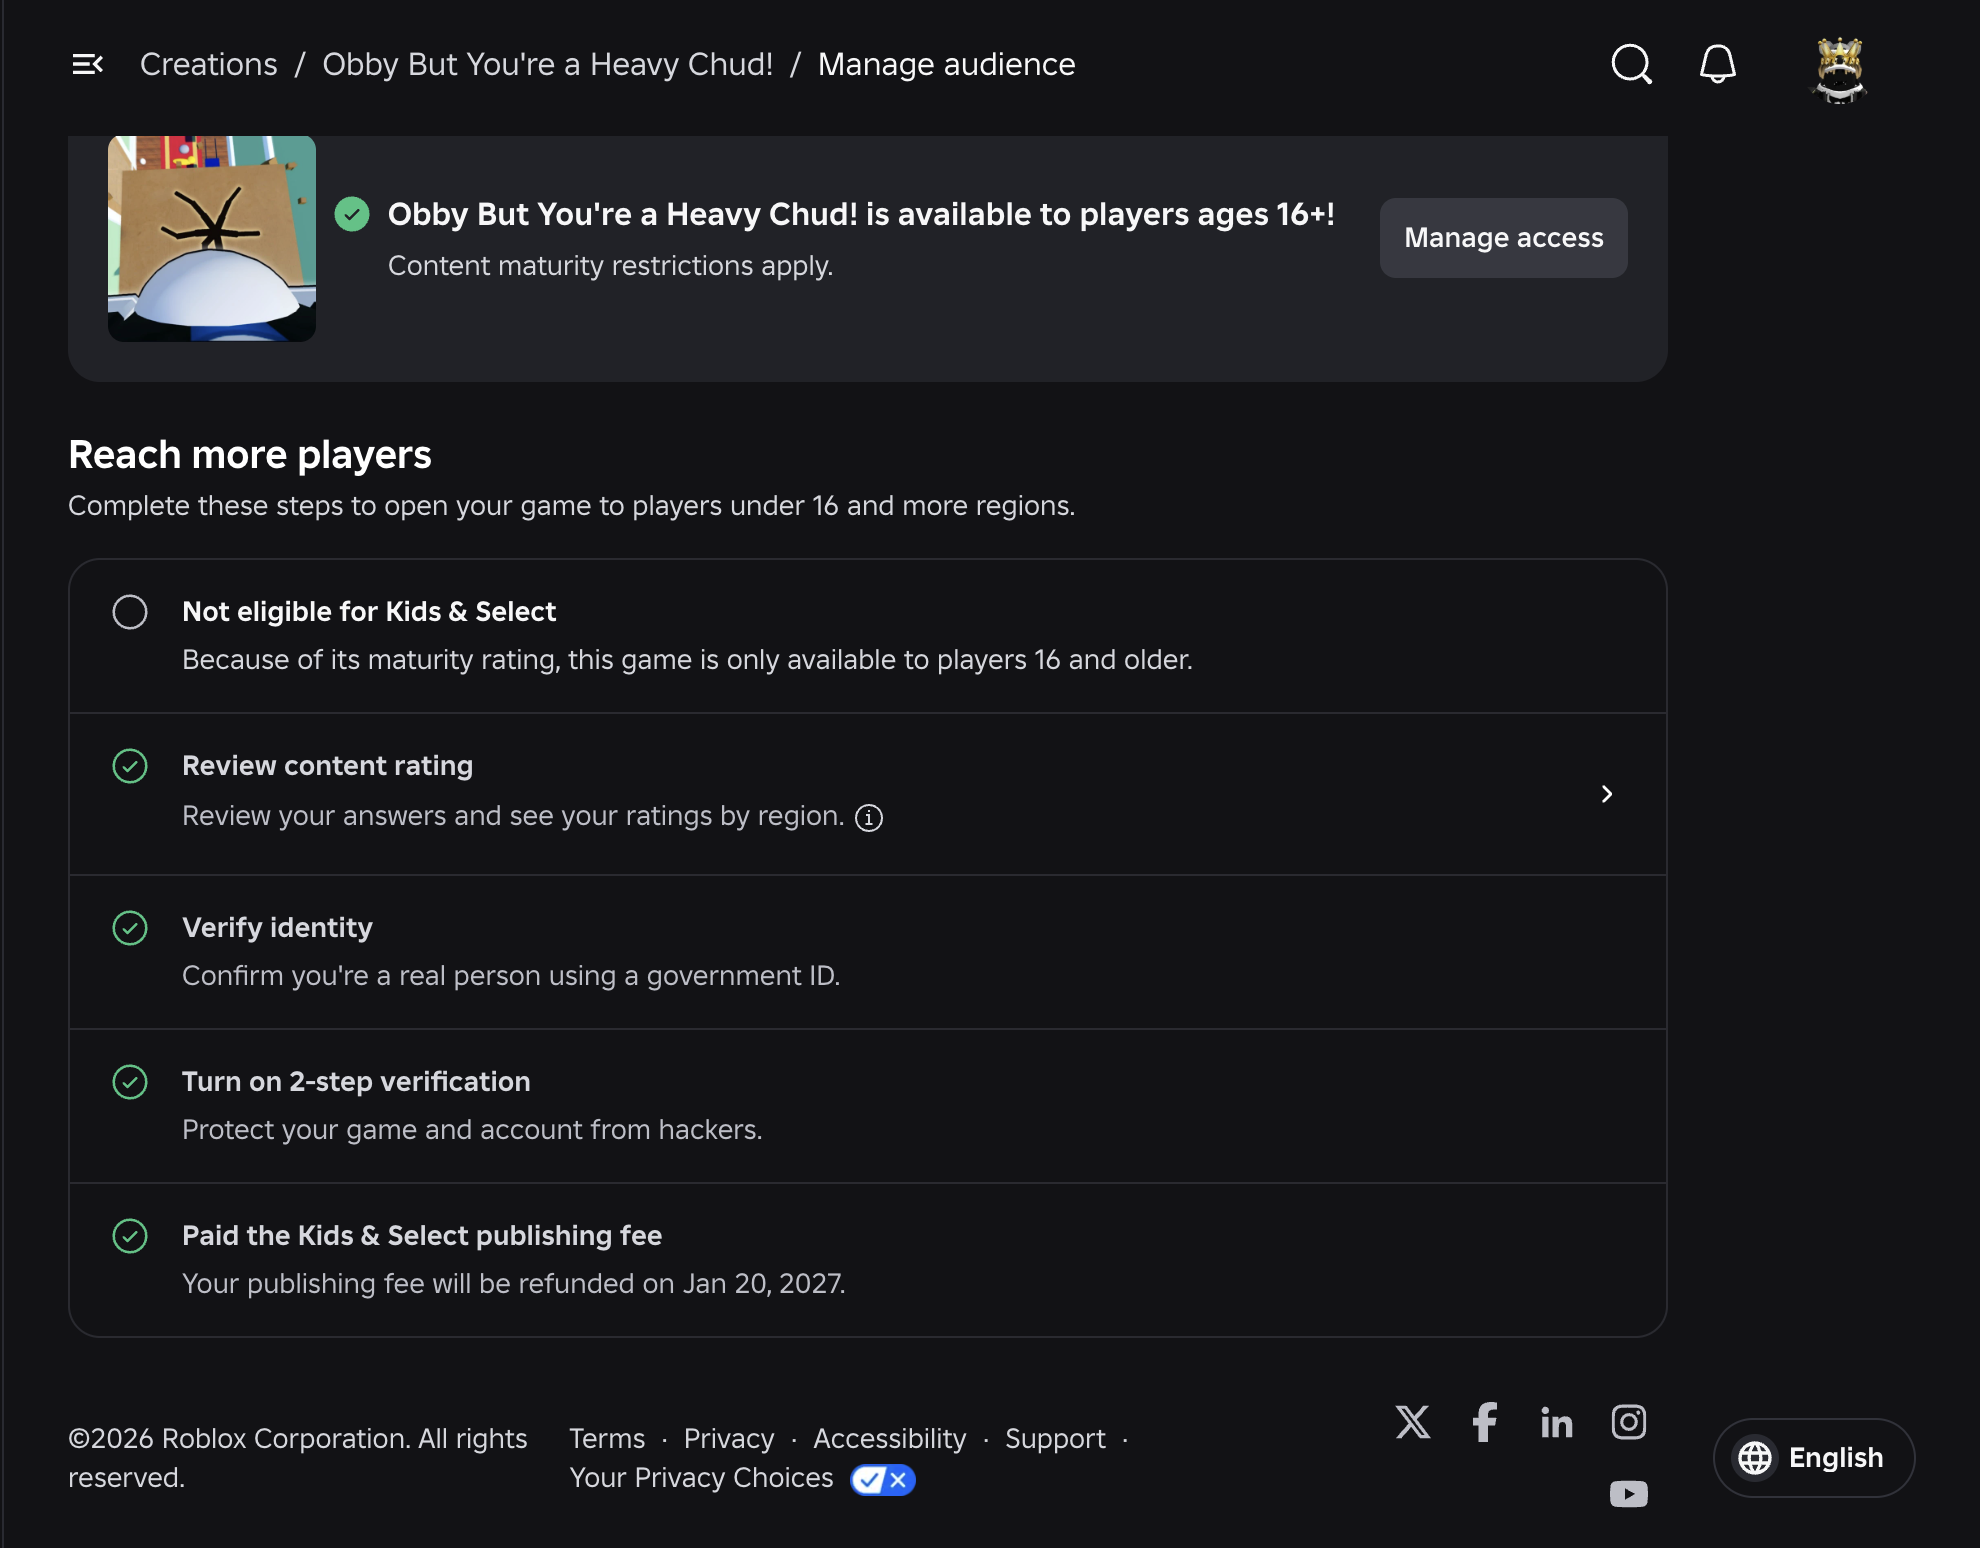Open Roblox X (Twitter) page
Image resolution: width=1980 pixels, height=1548 pixels.
(x=1413, y=1421)
